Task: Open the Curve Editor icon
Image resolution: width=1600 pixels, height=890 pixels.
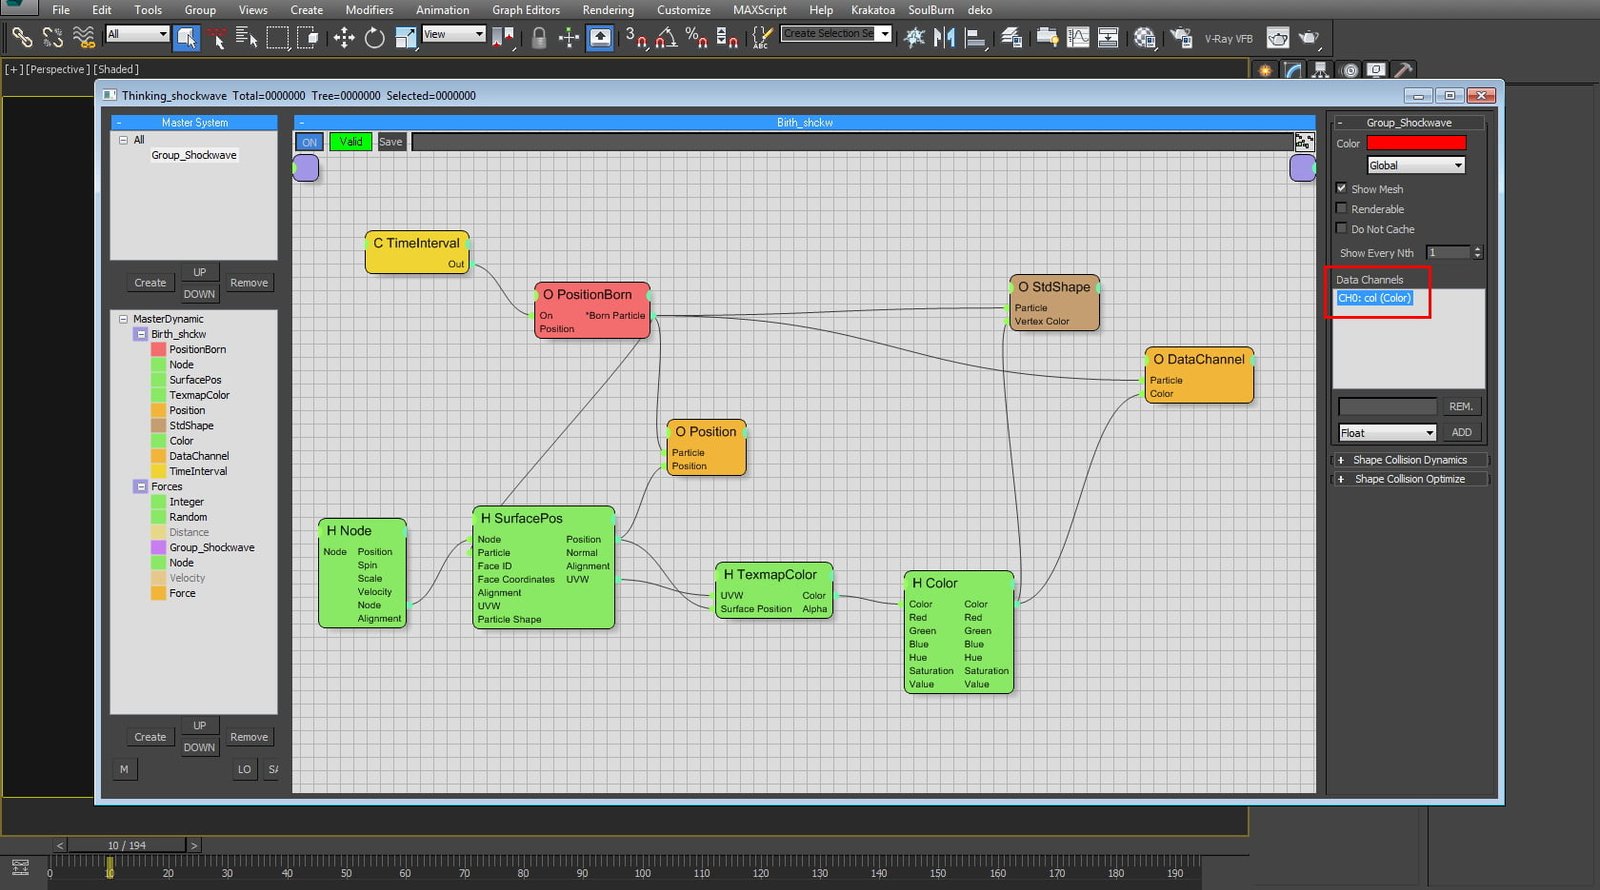Action: [x=1078, y=38]
